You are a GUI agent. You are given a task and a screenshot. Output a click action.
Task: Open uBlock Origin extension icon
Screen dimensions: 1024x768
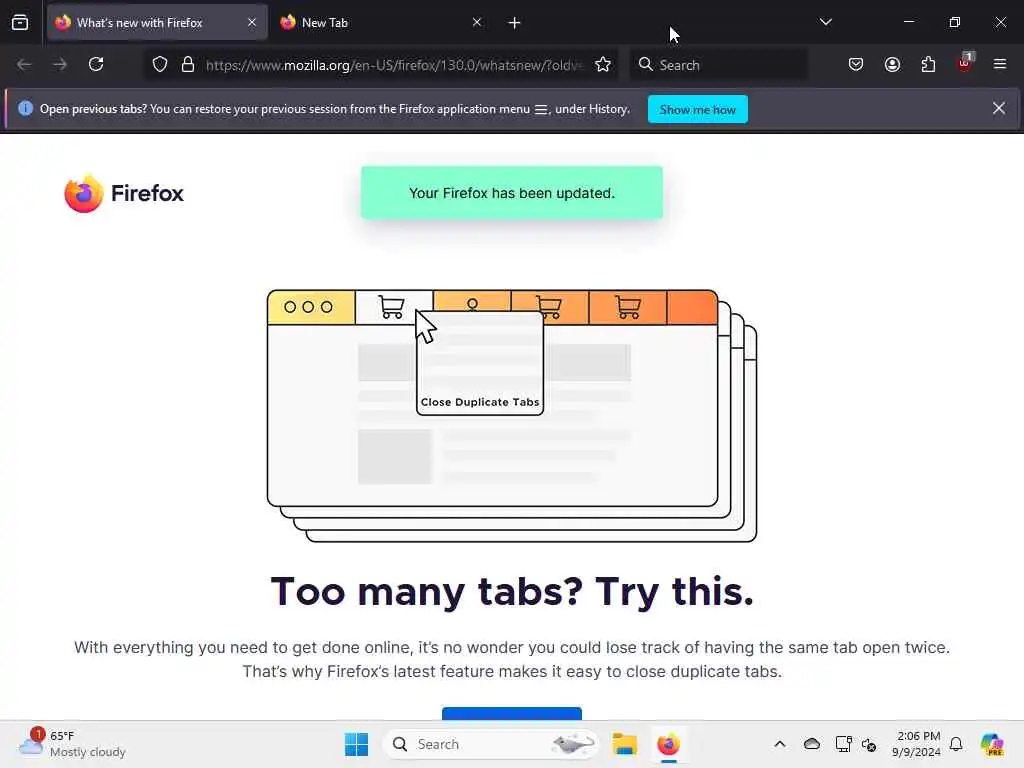click(964, 63)
